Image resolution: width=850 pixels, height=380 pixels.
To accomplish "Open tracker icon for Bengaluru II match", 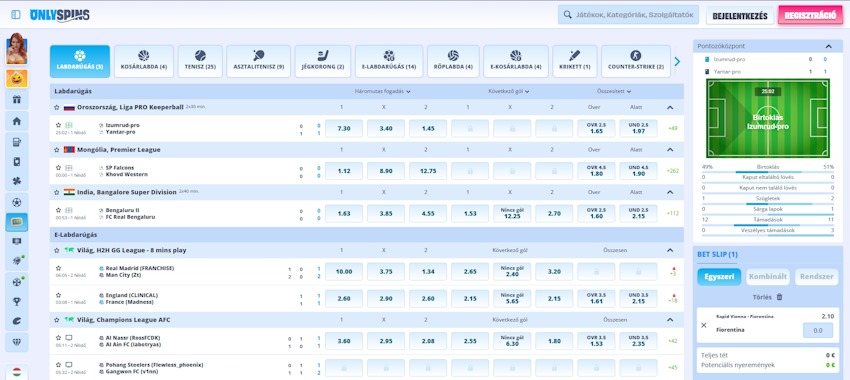I will (x=69, y=210).
